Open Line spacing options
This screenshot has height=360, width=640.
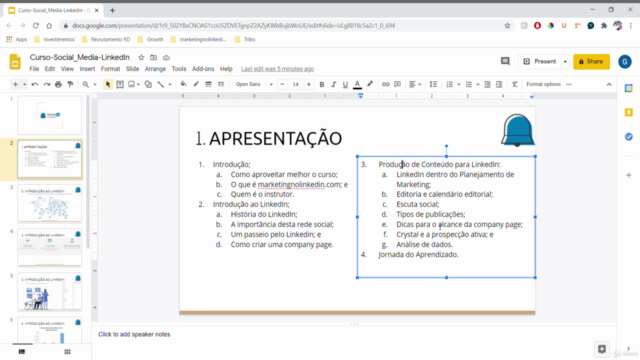[433, 84]
